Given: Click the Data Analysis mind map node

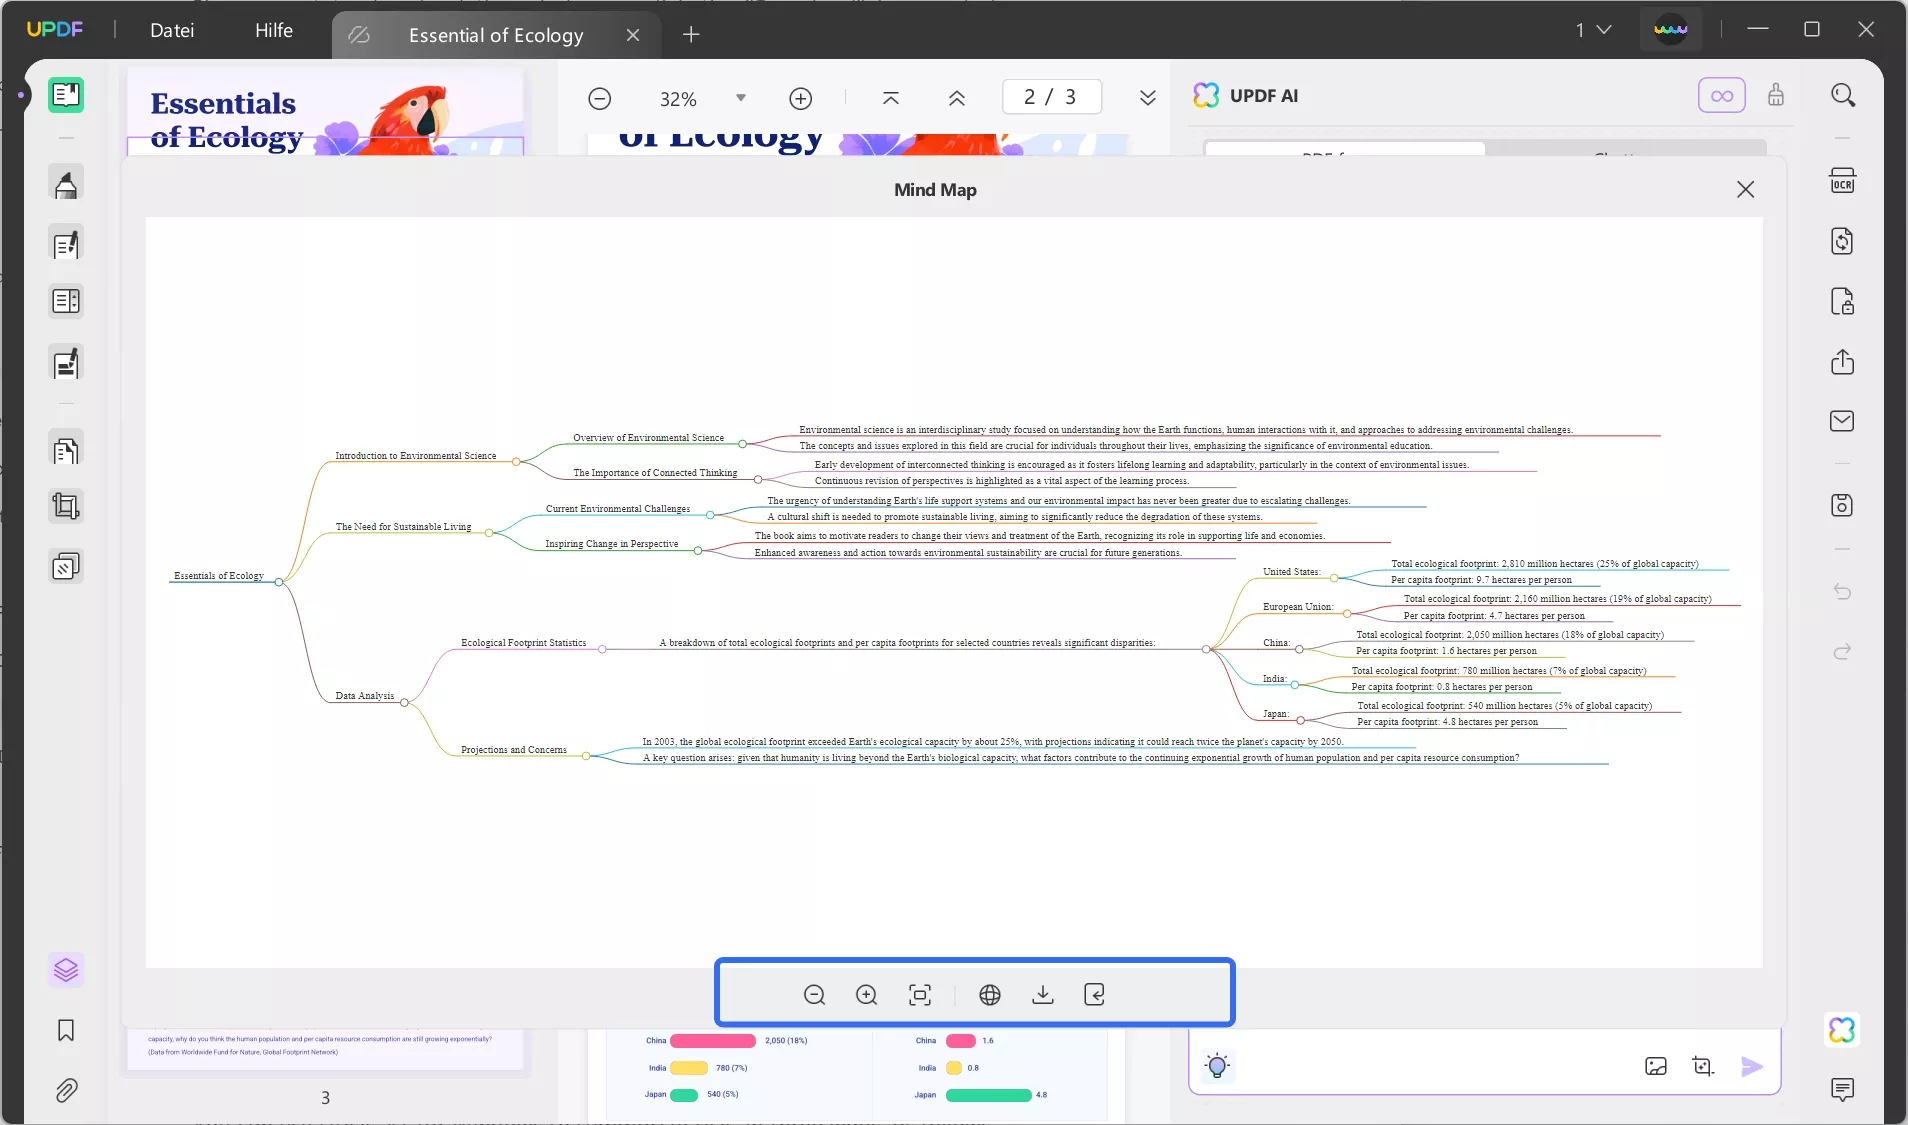Looking at the screenshot, I should tap(365, 696).
